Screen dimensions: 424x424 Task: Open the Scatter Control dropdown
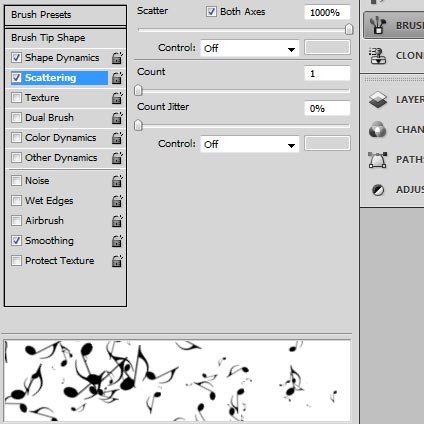tap(250, 49)
